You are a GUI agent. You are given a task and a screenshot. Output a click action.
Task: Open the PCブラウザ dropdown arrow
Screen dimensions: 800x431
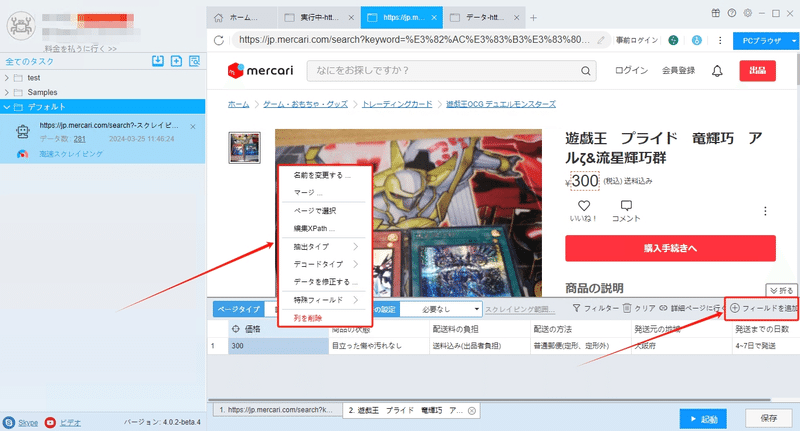point(794,41)
